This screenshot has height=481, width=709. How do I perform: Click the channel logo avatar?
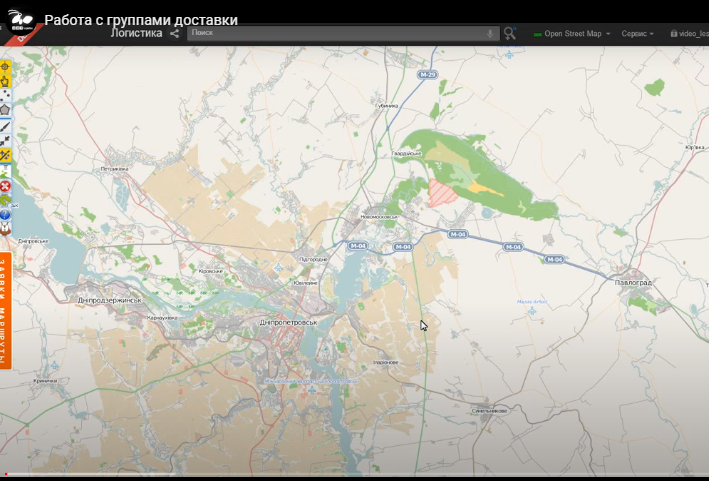[x=21, y=20]
